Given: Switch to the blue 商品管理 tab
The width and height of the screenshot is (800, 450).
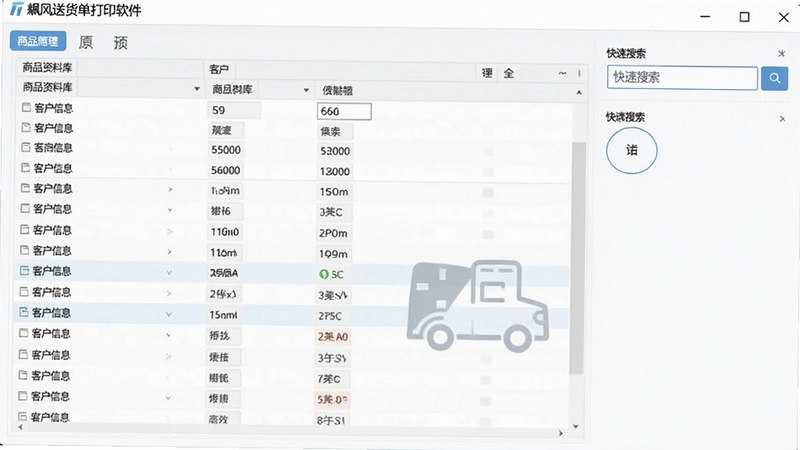Looking at the screenshot, I should click(38, 41).
